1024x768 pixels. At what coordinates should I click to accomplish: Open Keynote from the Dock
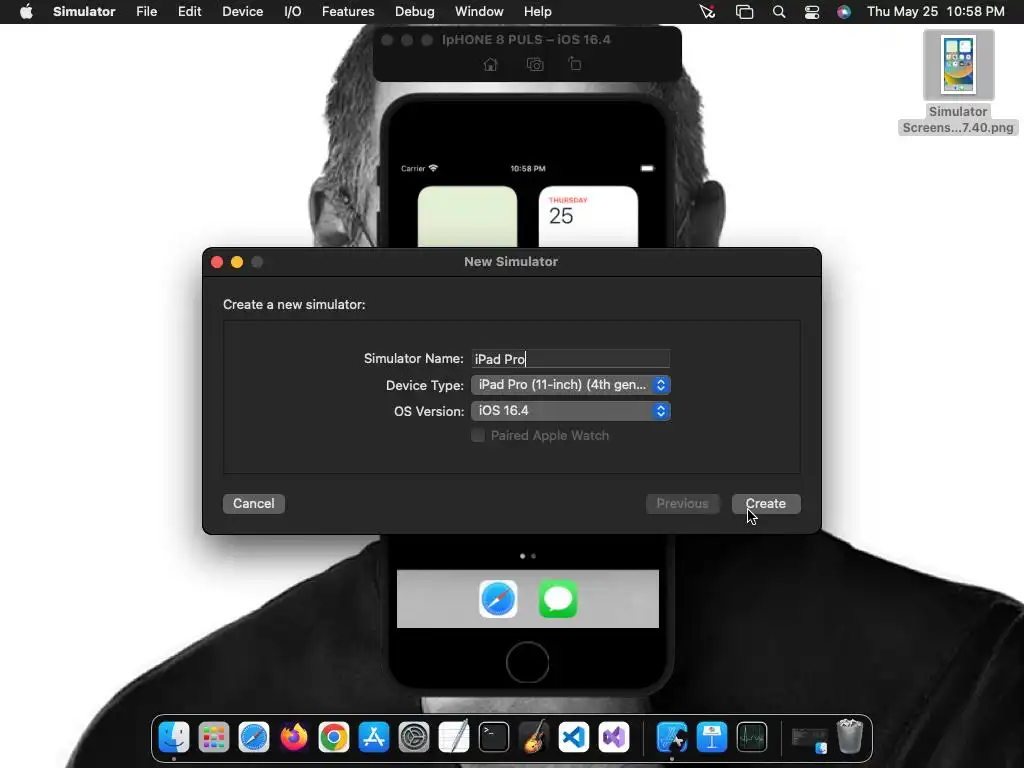point(712,737)
